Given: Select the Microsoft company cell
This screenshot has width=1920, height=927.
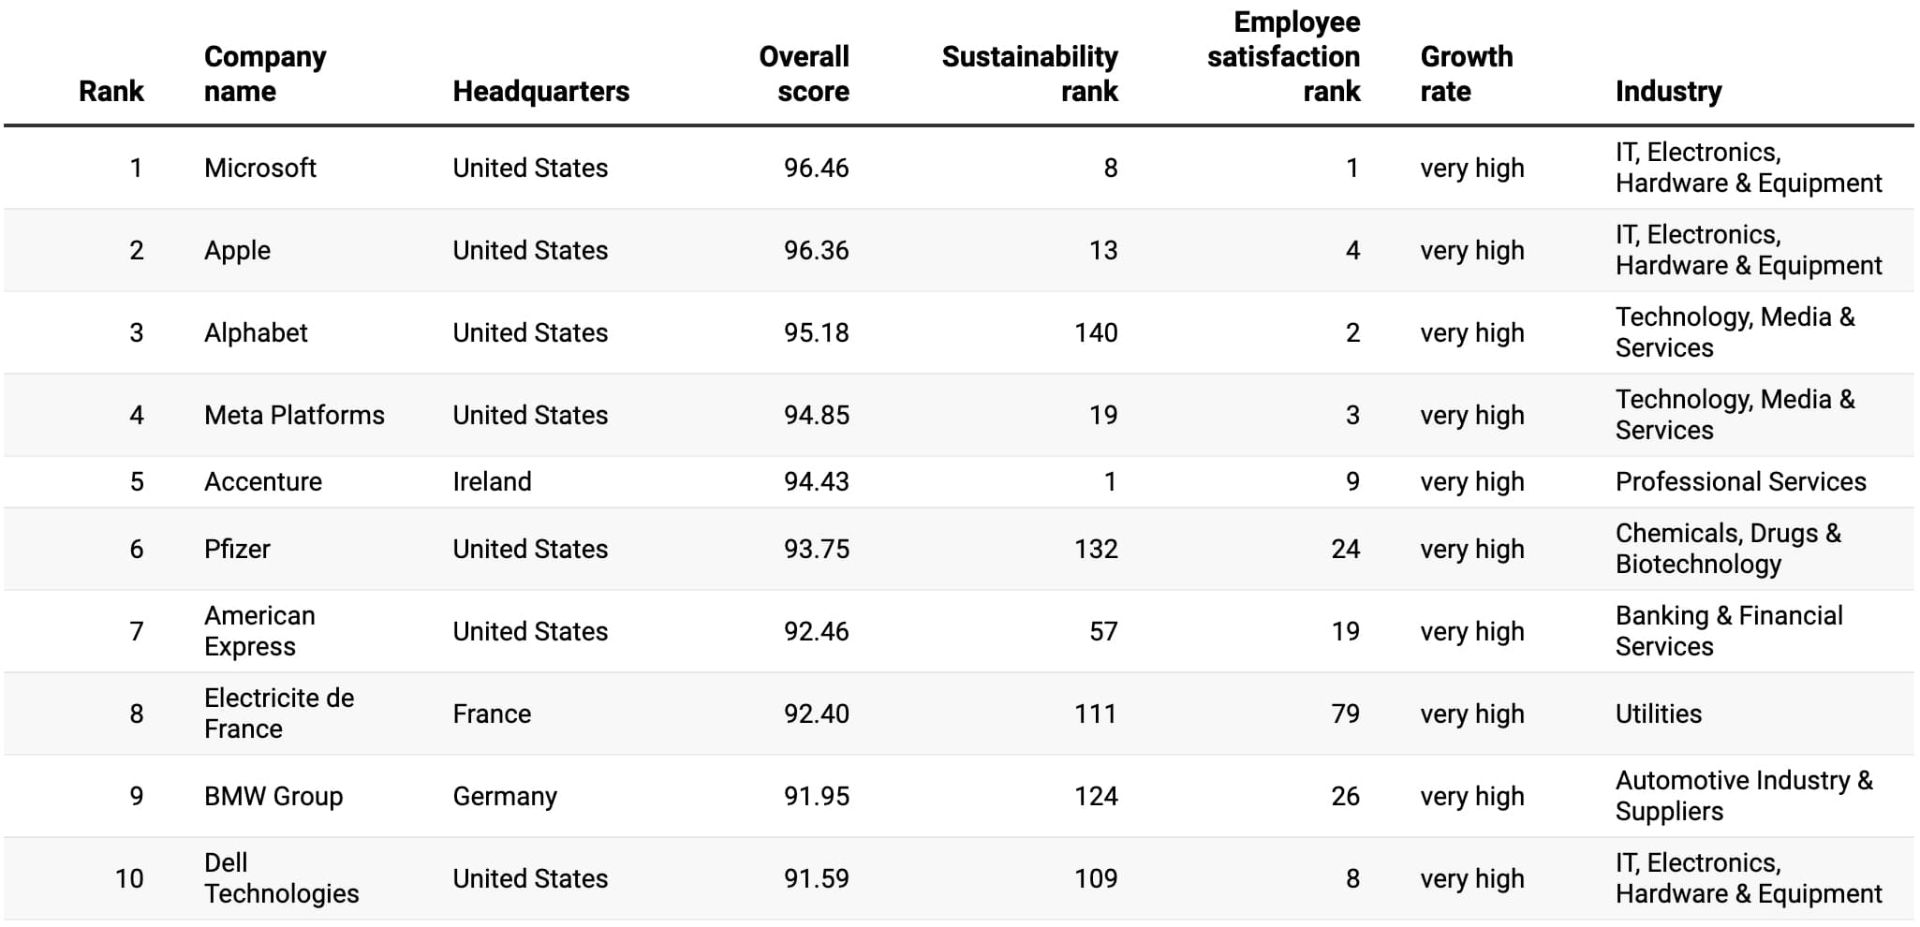Looking at the screenshot, I should click(x=260, y=168).
